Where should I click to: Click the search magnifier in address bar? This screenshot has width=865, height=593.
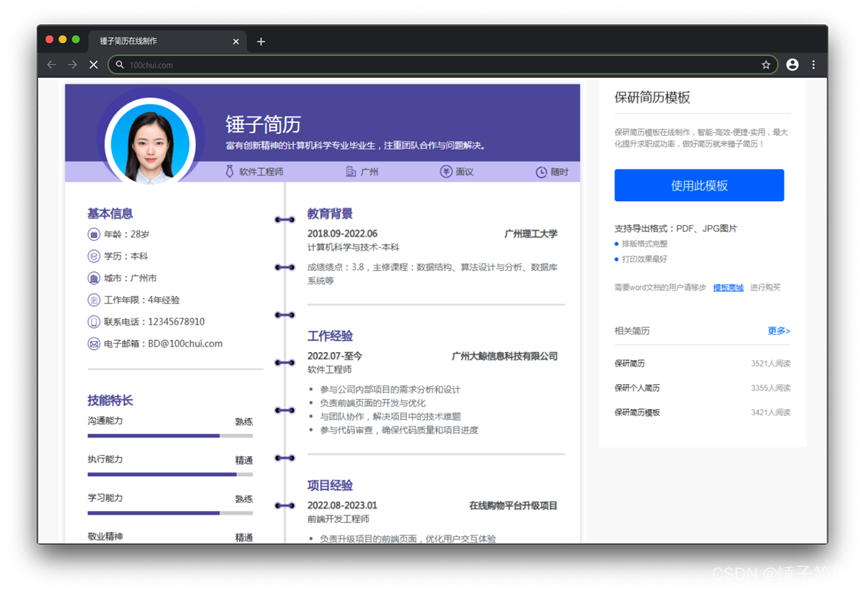[x=119, y=65]
